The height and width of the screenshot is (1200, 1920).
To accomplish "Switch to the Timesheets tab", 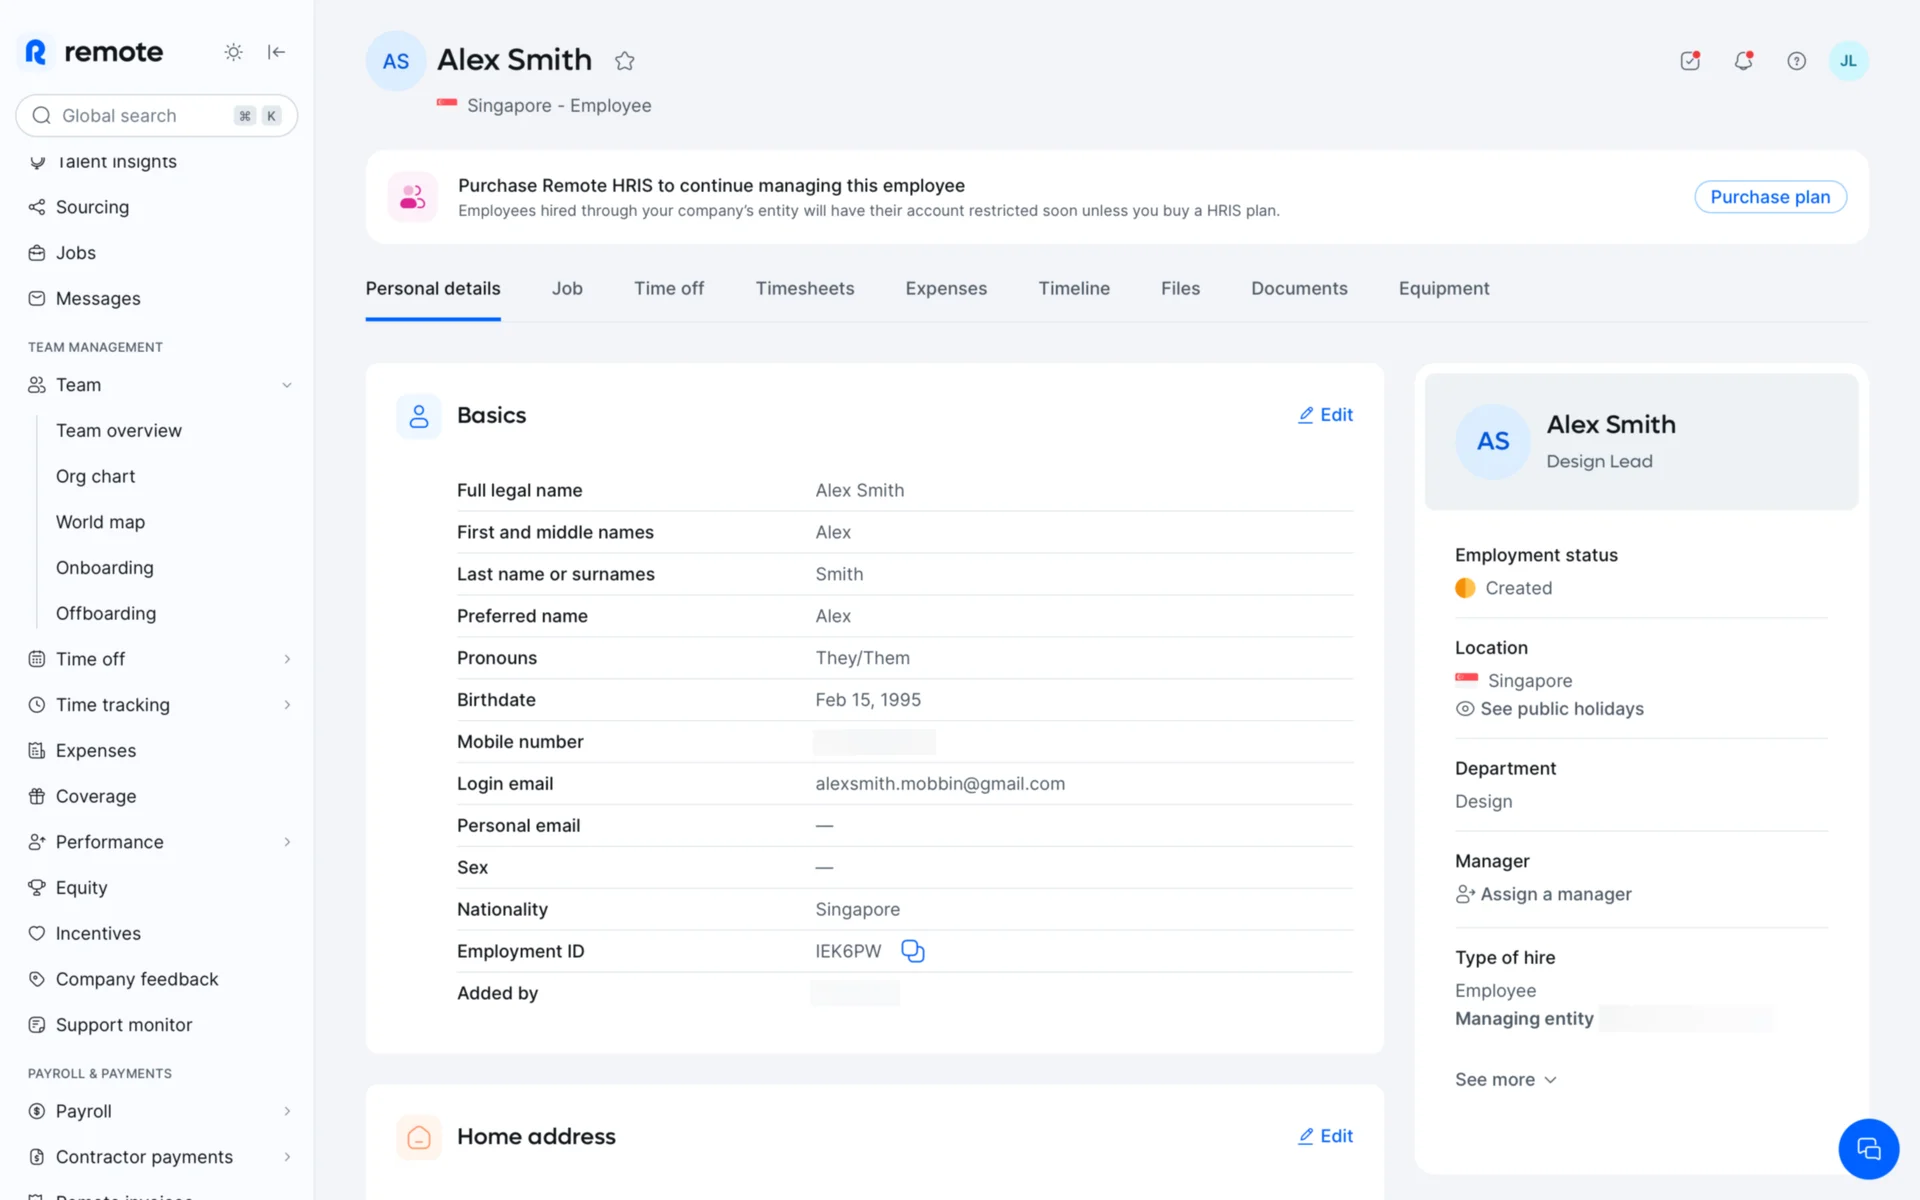I will click(x=804, y=288).
